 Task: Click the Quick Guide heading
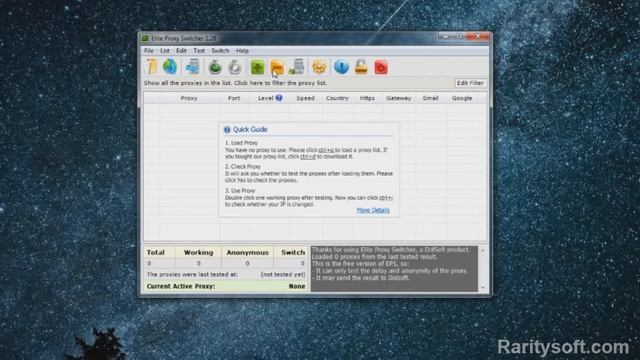click(x=250, y=129)
